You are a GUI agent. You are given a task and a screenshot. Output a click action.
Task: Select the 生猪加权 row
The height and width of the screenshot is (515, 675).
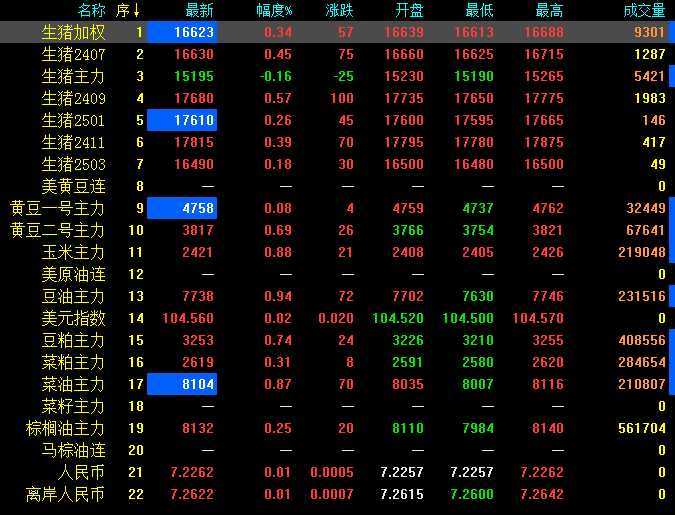(338, 32)
